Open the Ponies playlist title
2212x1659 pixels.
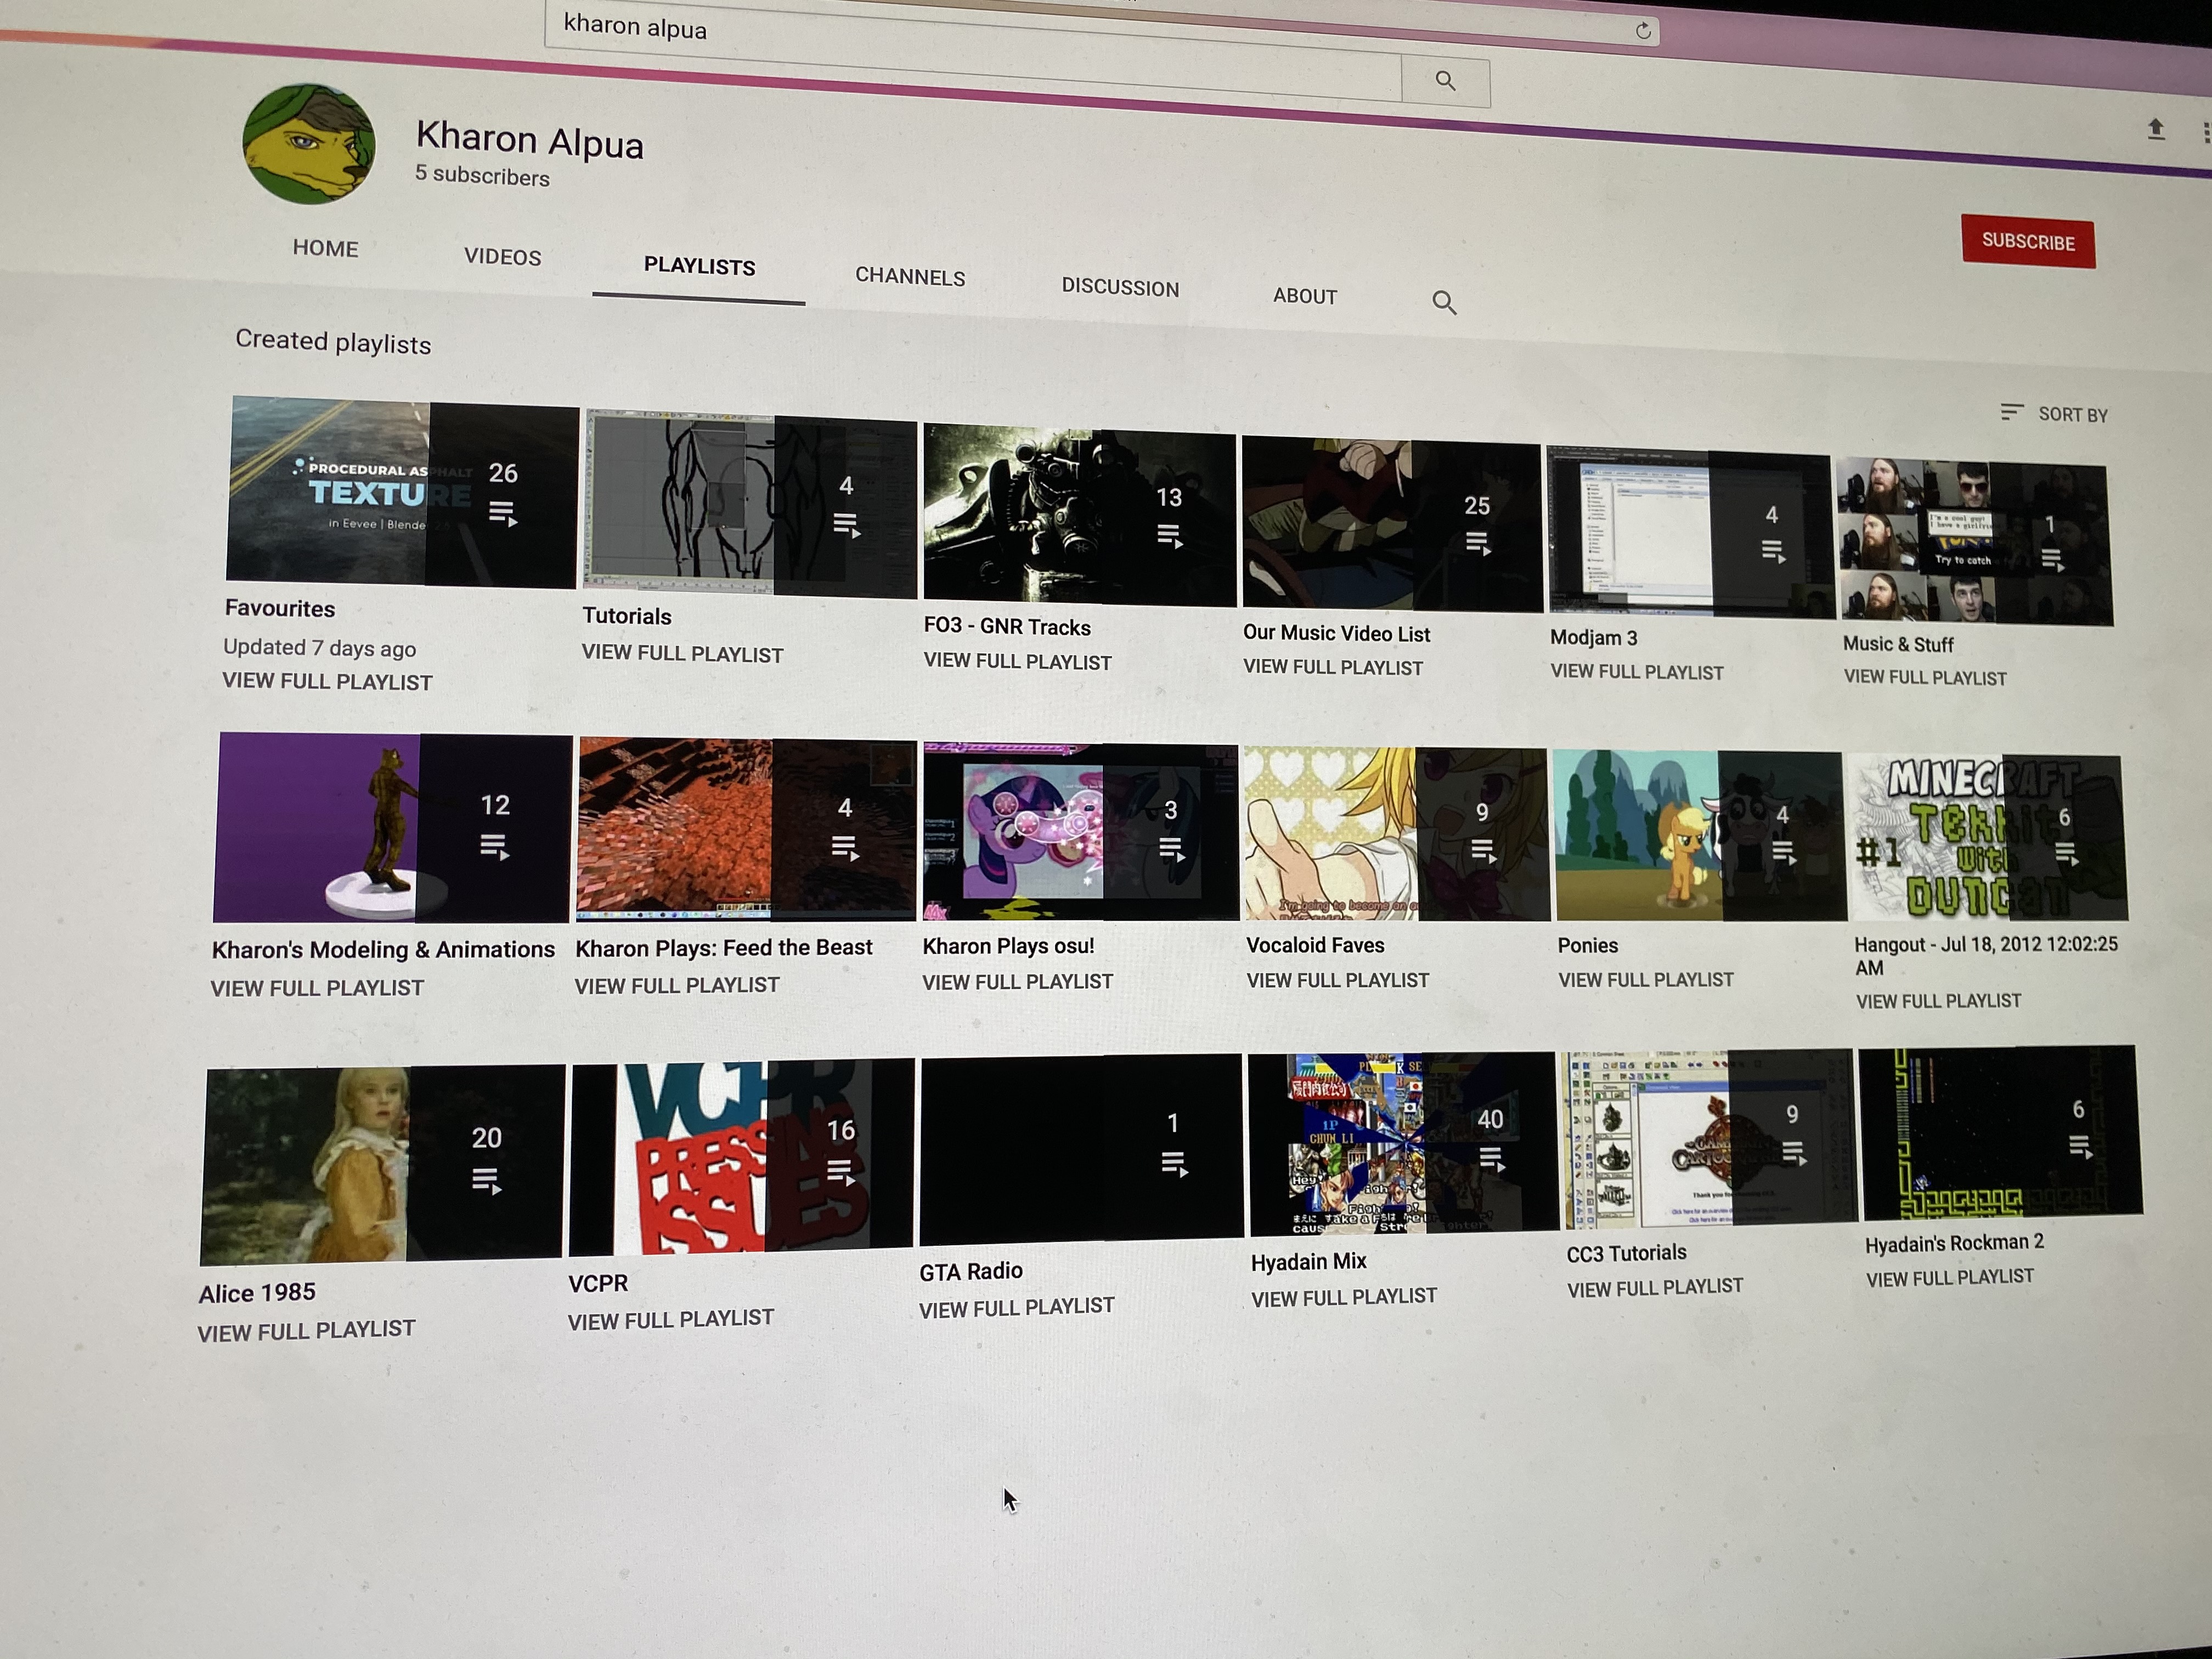1587,945
